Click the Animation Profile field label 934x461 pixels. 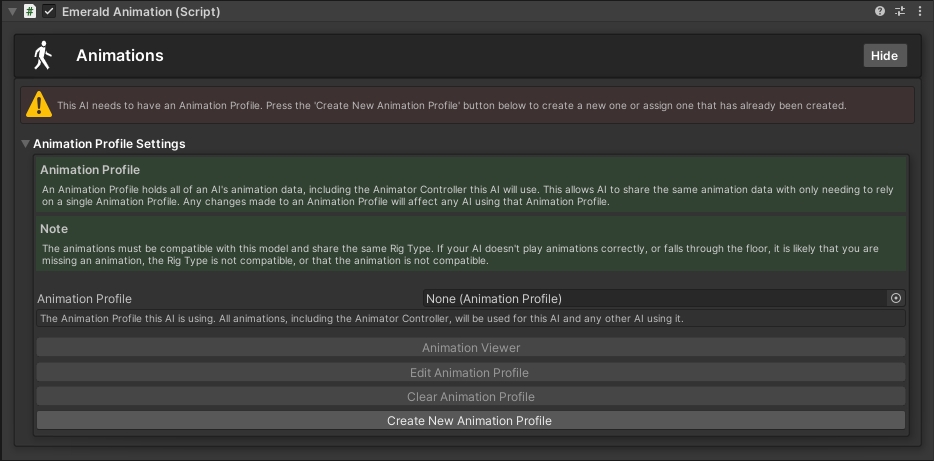coord(85,298)
